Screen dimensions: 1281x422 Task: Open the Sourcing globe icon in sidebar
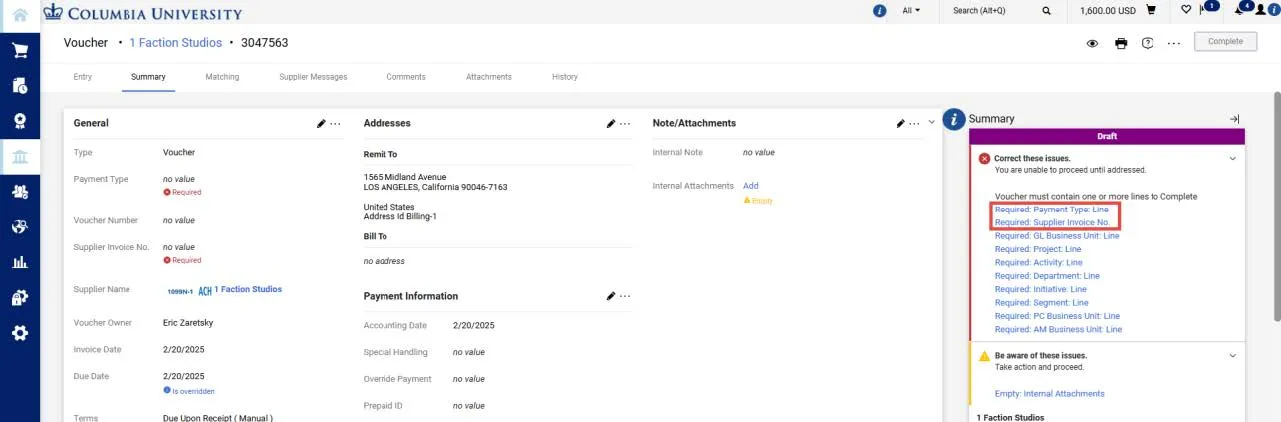(x=20, y=227)
